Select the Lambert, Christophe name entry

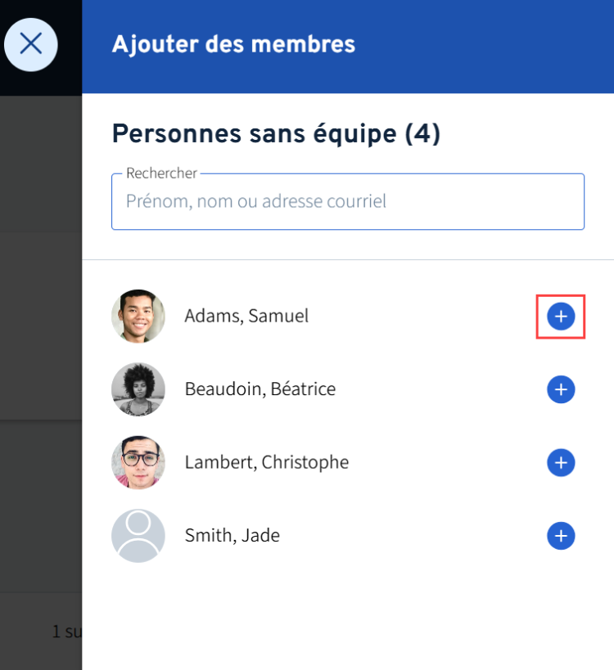267,462
